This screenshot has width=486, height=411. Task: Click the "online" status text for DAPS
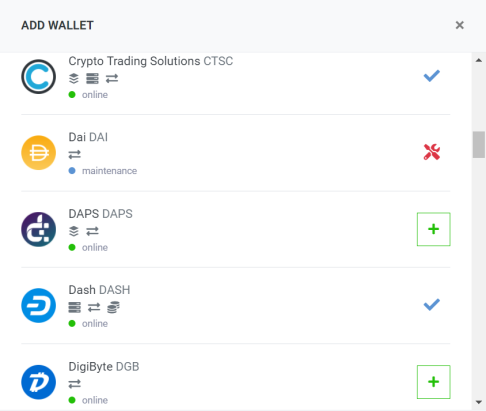[95, 247]
